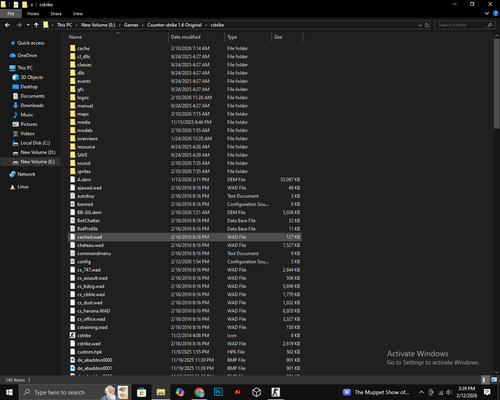Image resolution: width=500 pixels, height=400 pixels.
Task: Open the Share ribbon tab
Action: tap(56, 14)
